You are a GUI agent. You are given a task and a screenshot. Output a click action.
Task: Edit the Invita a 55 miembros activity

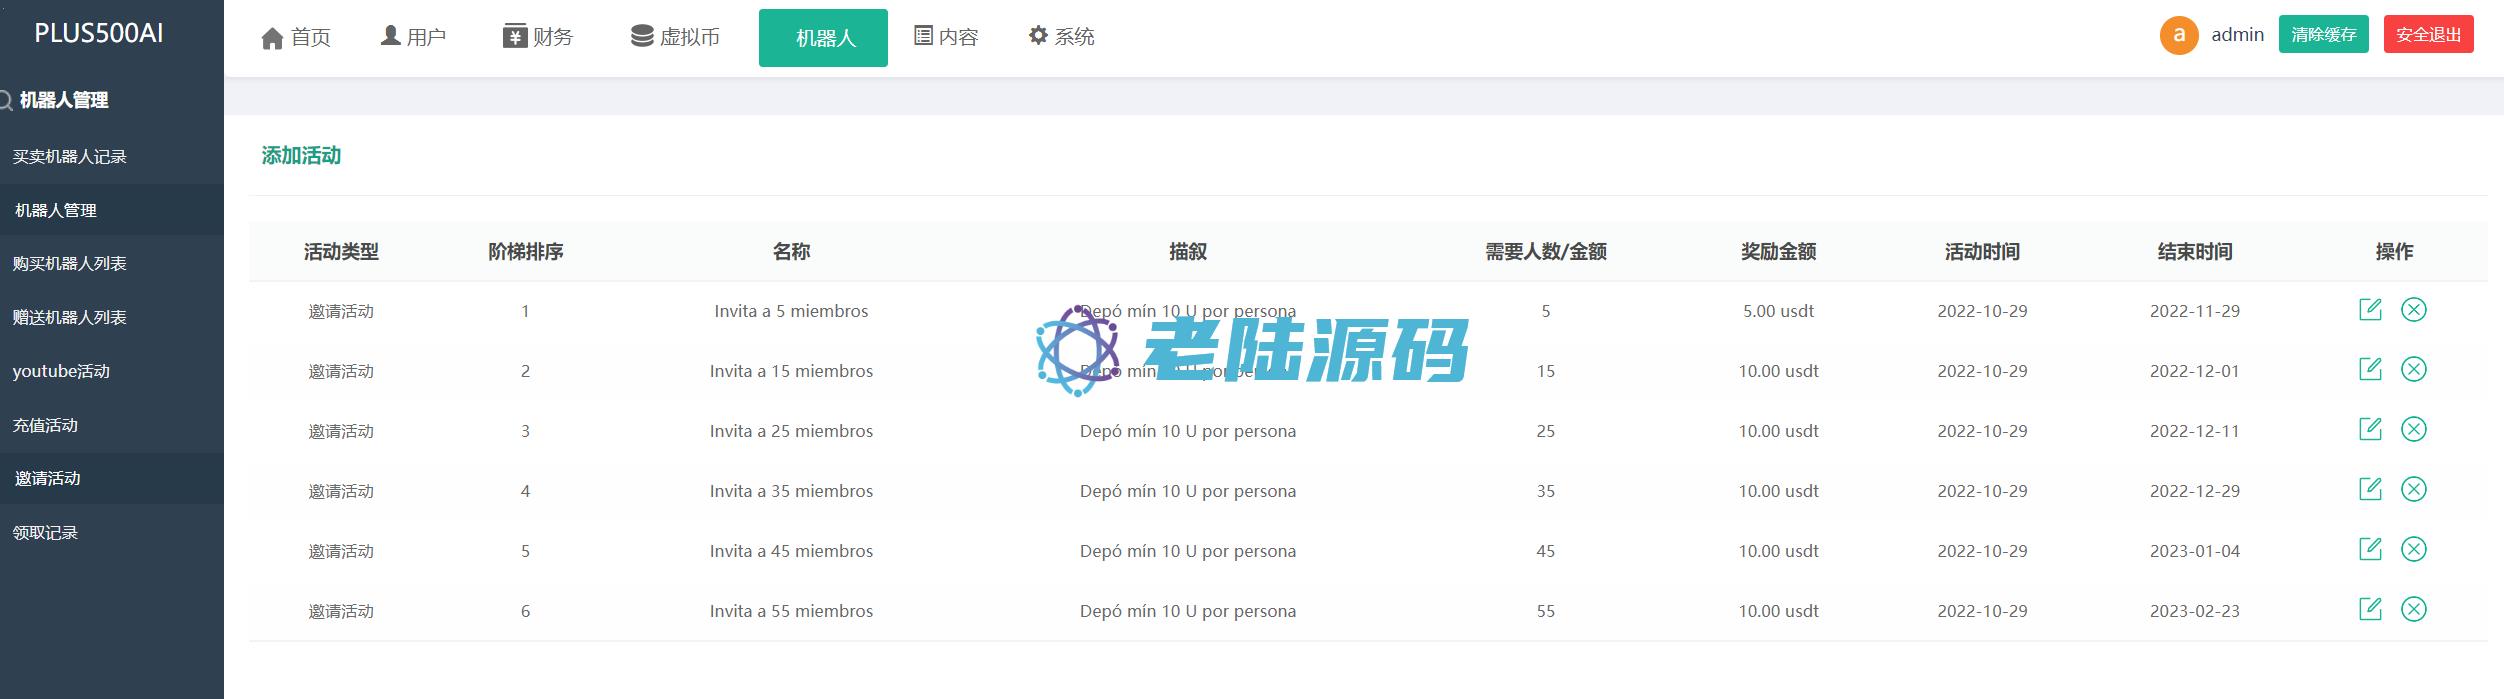coord(2369,610)
